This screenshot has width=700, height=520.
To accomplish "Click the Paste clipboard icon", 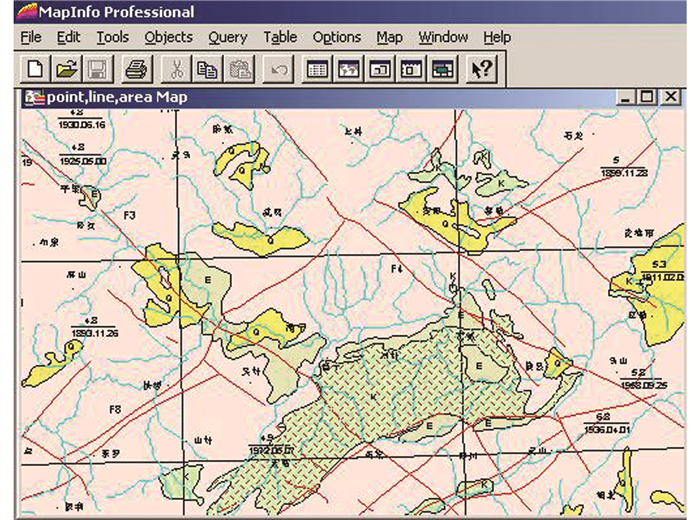I will [239, 69].
